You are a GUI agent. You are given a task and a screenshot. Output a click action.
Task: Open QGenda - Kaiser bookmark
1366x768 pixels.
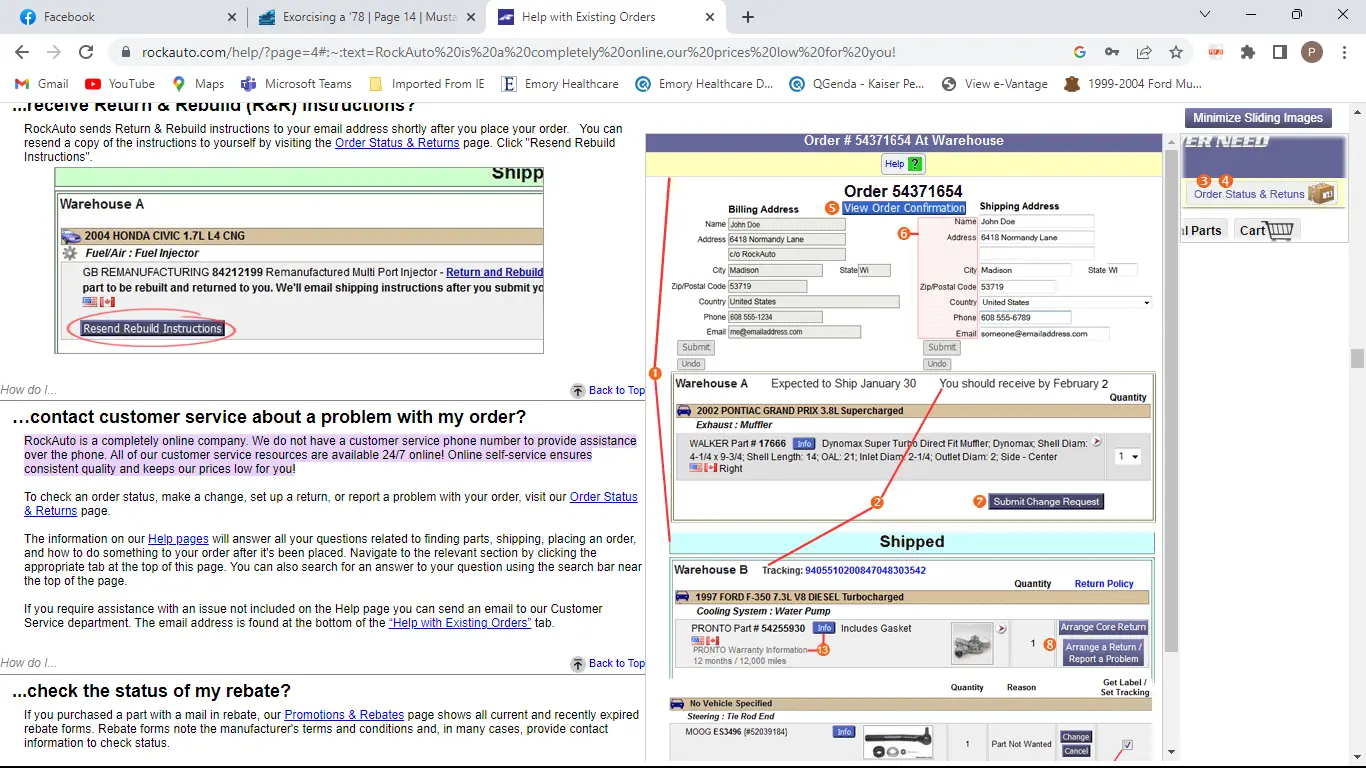point(856,84)
